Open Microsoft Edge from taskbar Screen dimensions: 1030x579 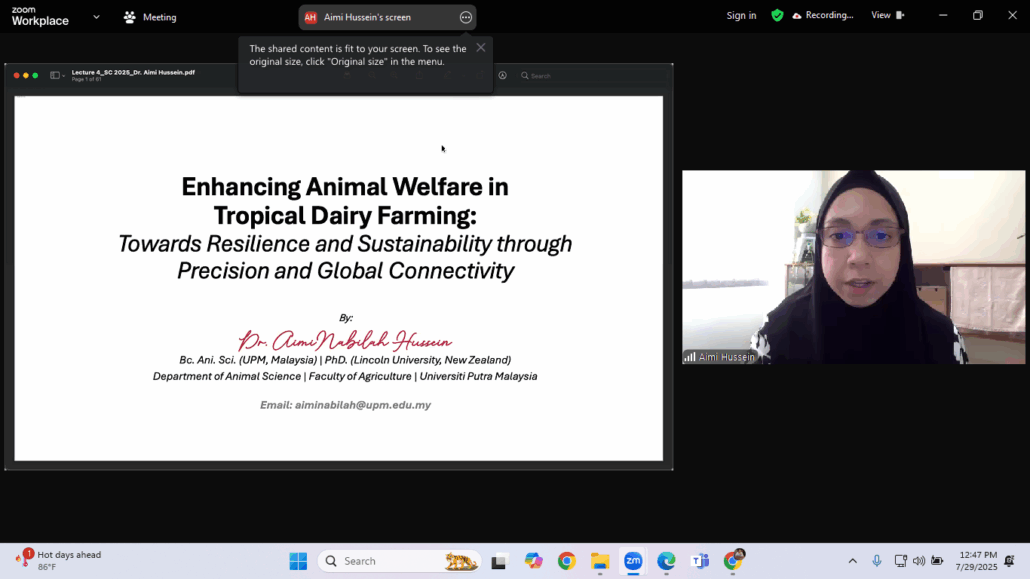pos(666,561)
